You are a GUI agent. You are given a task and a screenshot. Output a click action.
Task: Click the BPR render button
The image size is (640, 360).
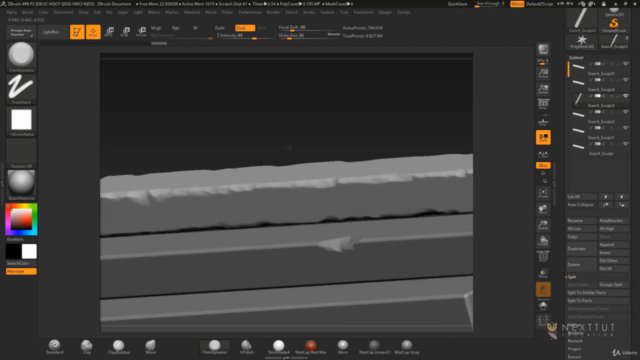tap(543, 49)
